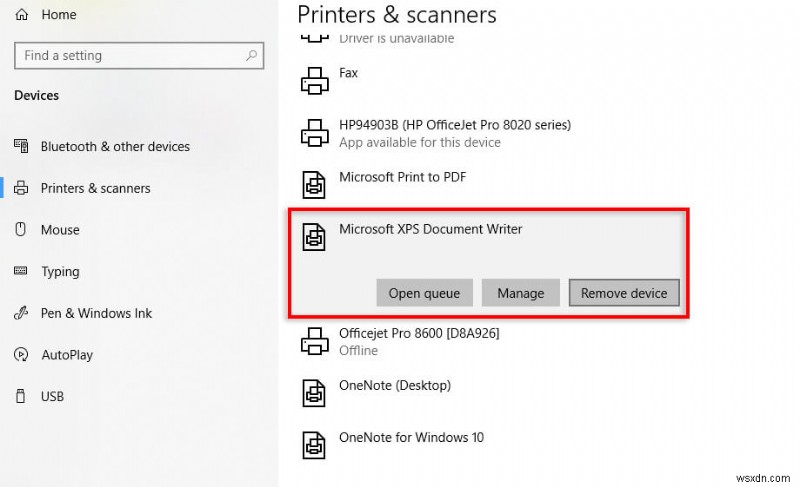Click the Typing keyboard icon

pyautogui.click(x=21, y=270)
